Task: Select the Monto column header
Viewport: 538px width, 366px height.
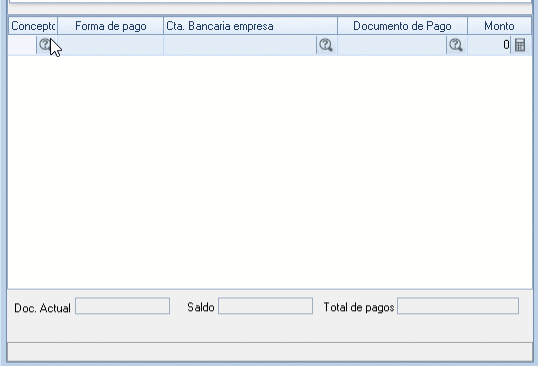Action: coord(499,26)
